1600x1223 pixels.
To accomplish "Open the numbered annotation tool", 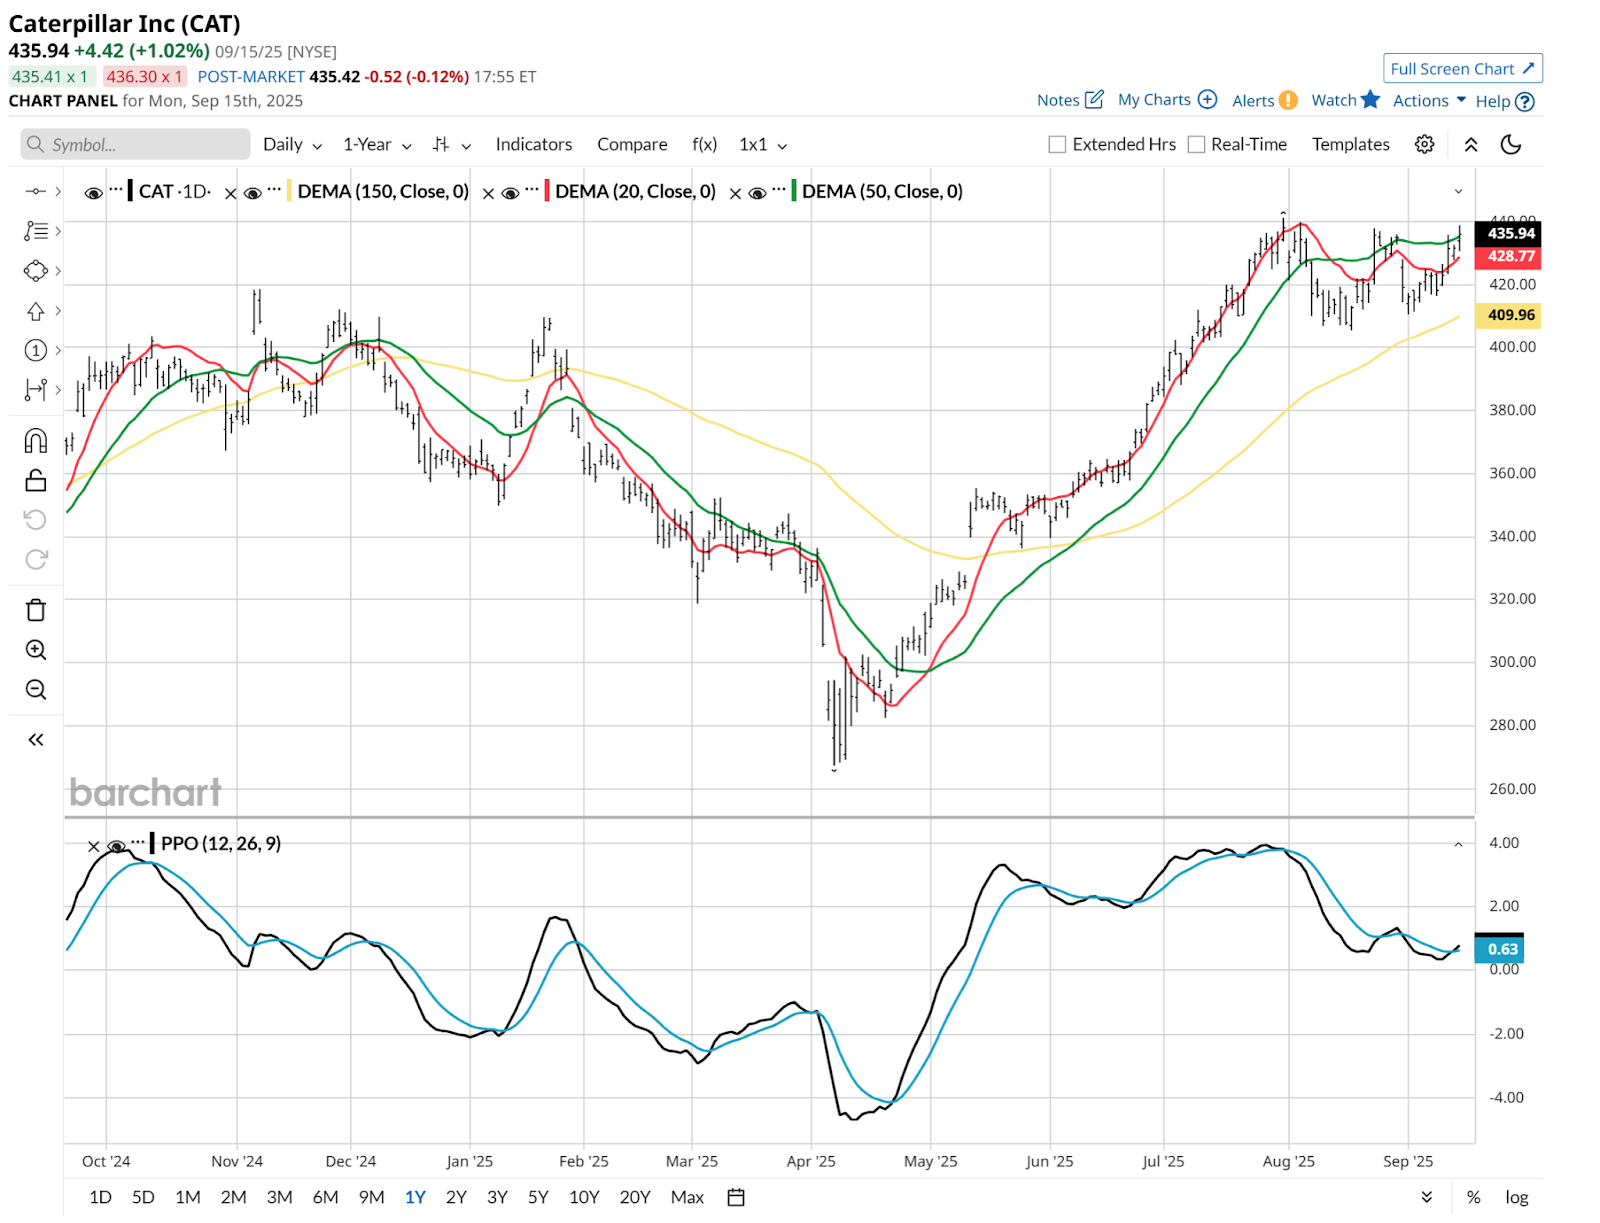I will [x=35, y=350].
